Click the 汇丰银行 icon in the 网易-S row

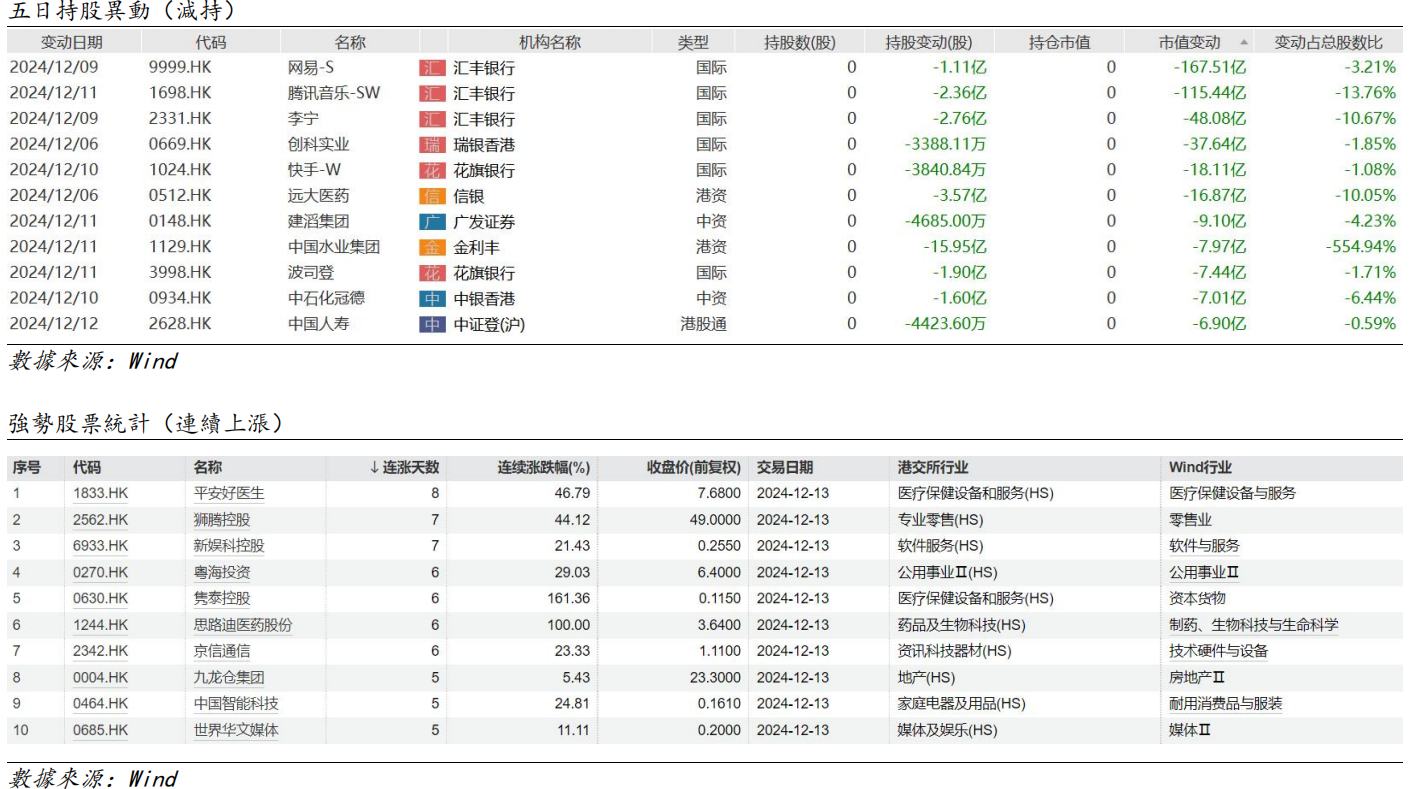click(x=432, y=68)
